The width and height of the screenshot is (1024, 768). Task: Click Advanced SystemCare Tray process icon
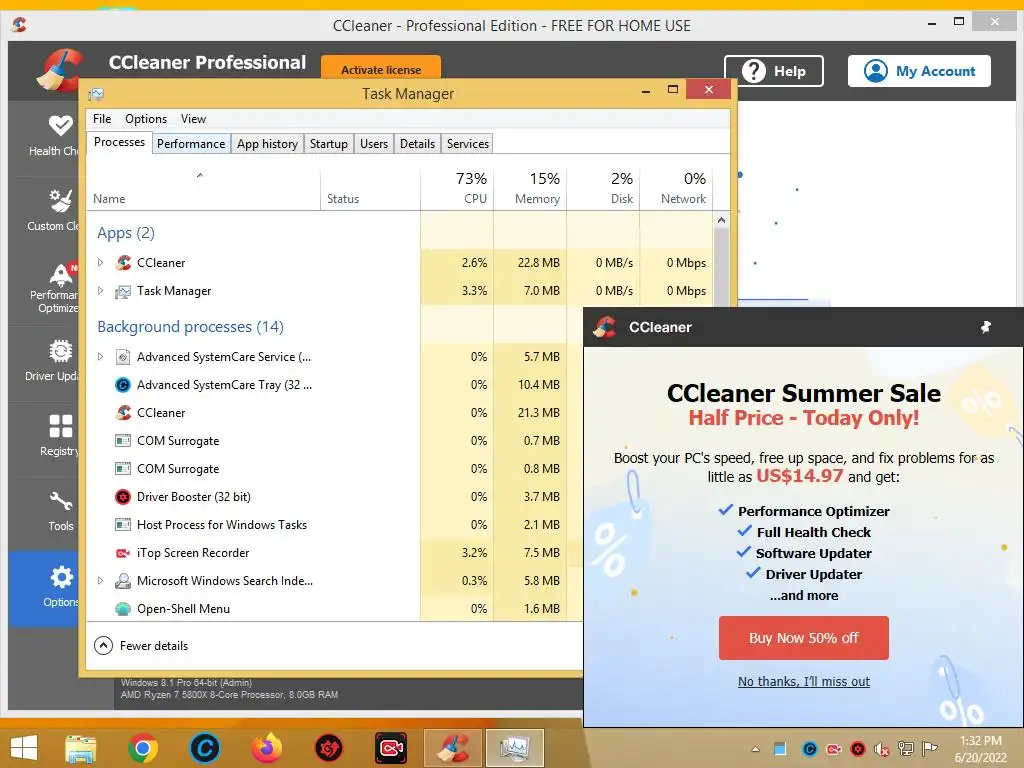coord(123,385)
